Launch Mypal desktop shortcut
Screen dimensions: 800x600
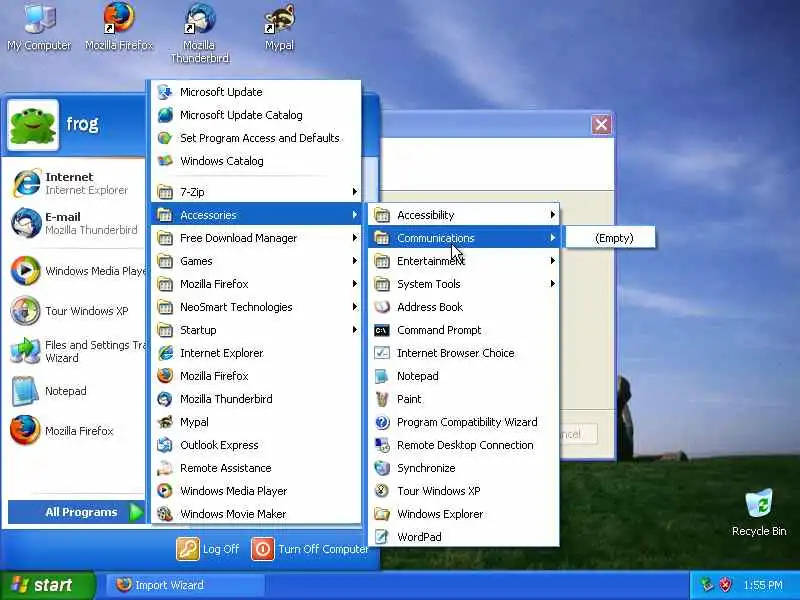click(x=280, y=27)
